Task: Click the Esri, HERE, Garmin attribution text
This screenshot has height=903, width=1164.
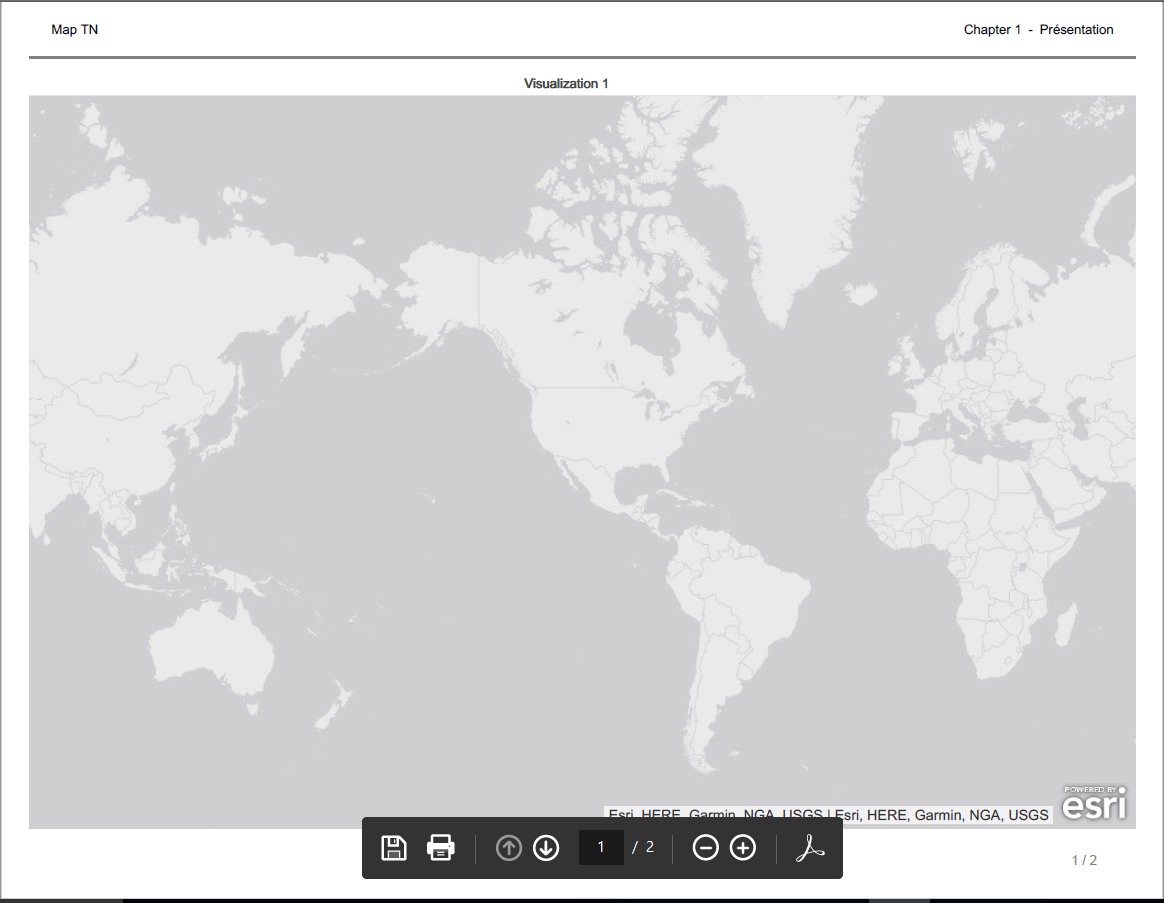Action: (828, 815)
